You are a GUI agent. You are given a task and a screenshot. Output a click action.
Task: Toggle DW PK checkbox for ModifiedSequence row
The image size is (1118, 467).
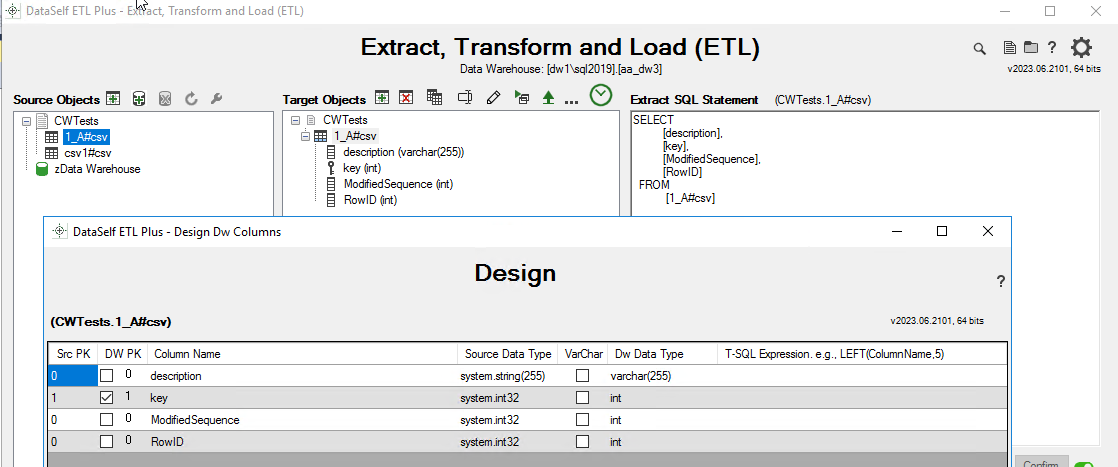pyautogui.click(x=106, y=420)
